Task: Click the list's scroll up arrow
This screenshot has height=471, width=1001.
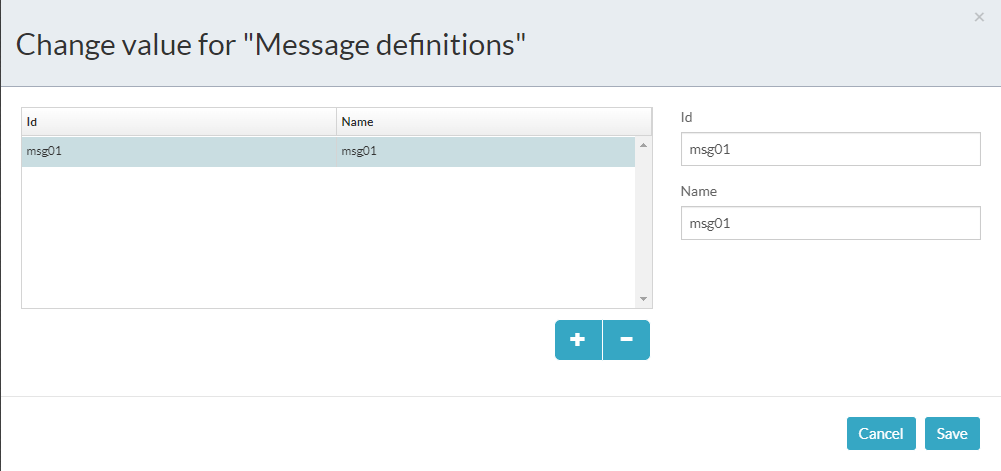Action: (643, 146)
